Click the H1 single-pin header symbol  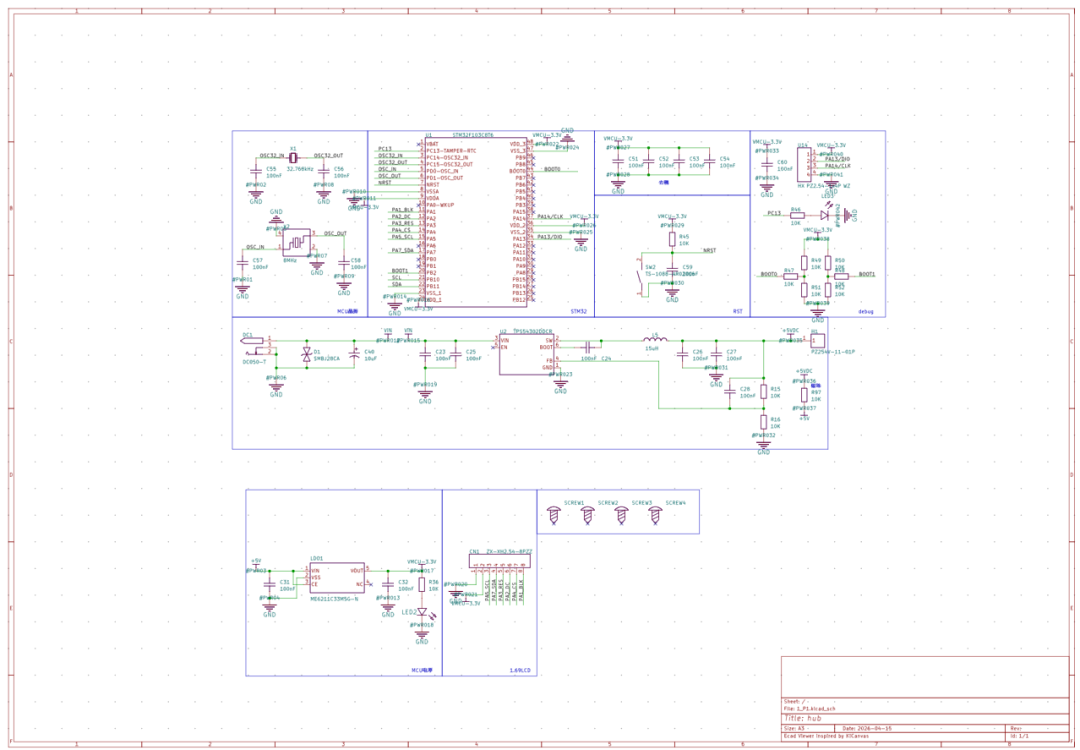click(818, 340)
